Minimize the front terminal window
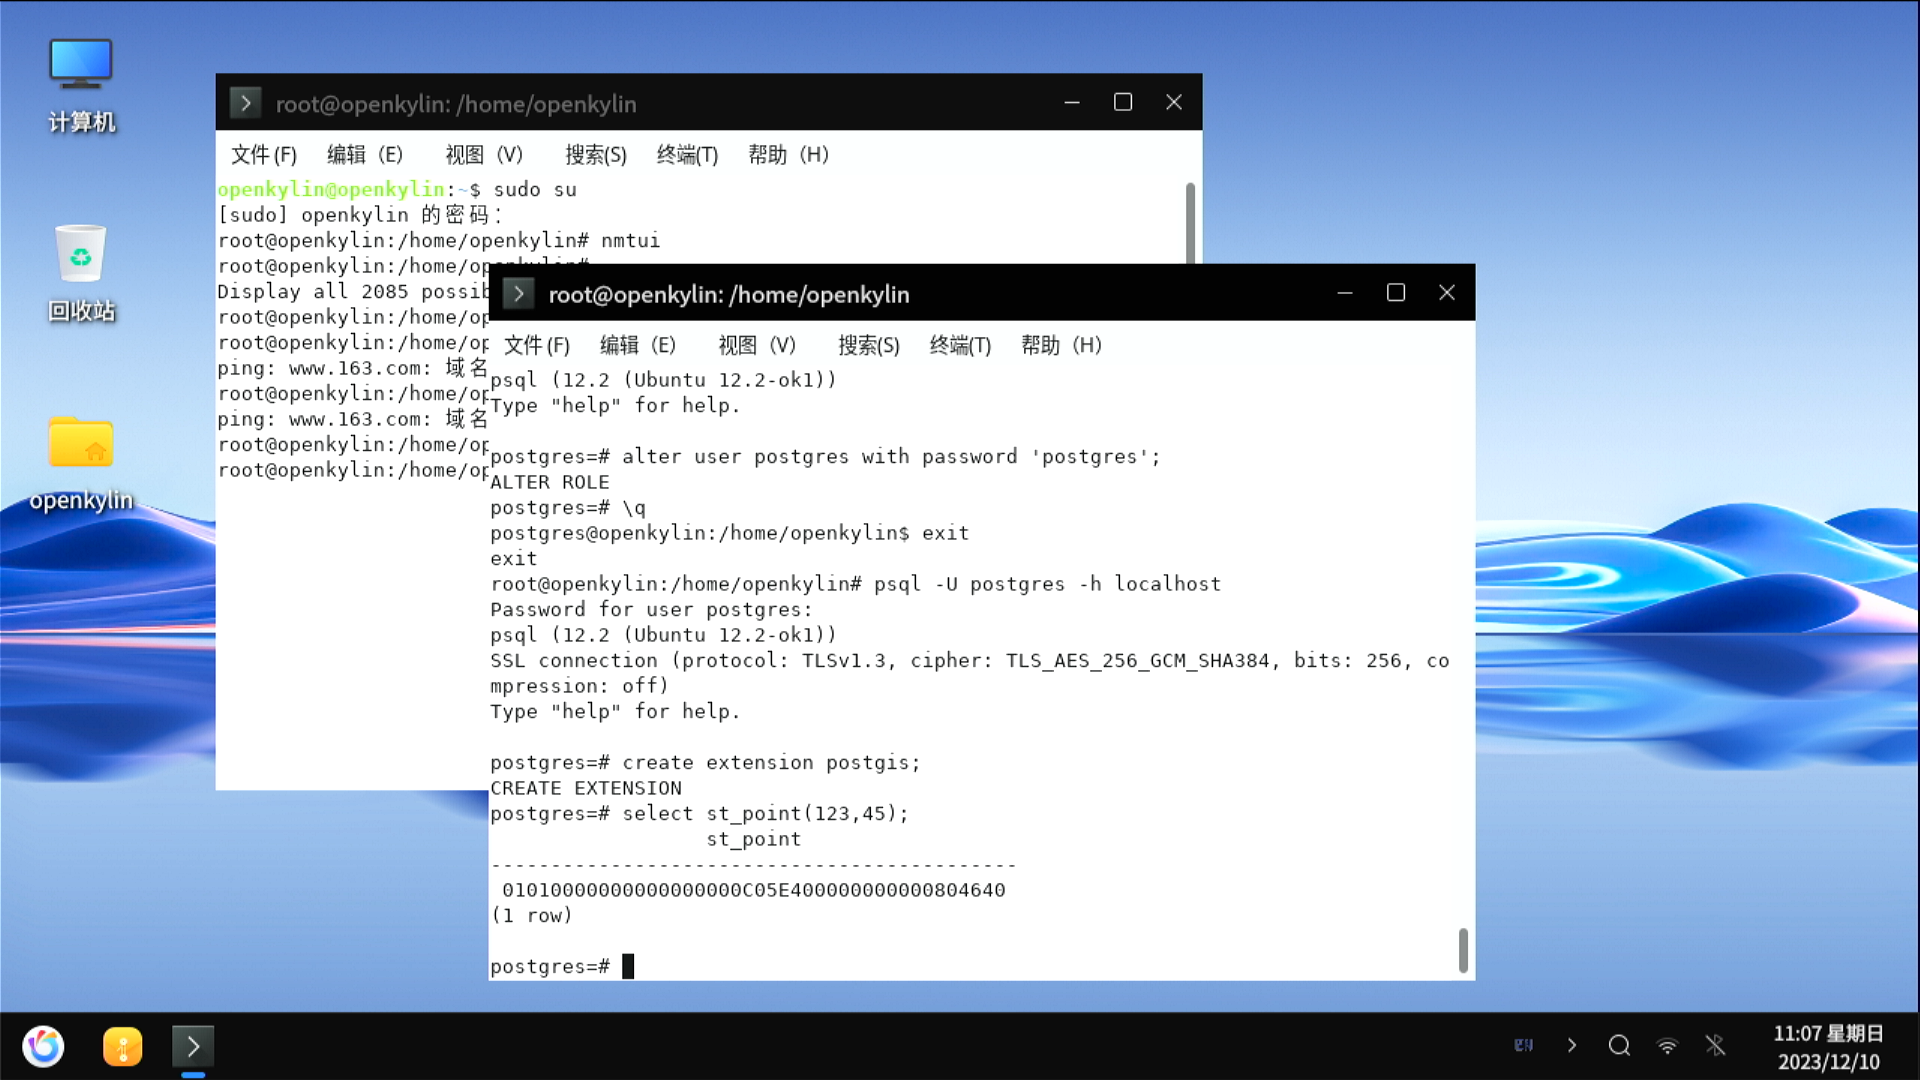Screen dimensions: 1920x1080 [1345, 293]
